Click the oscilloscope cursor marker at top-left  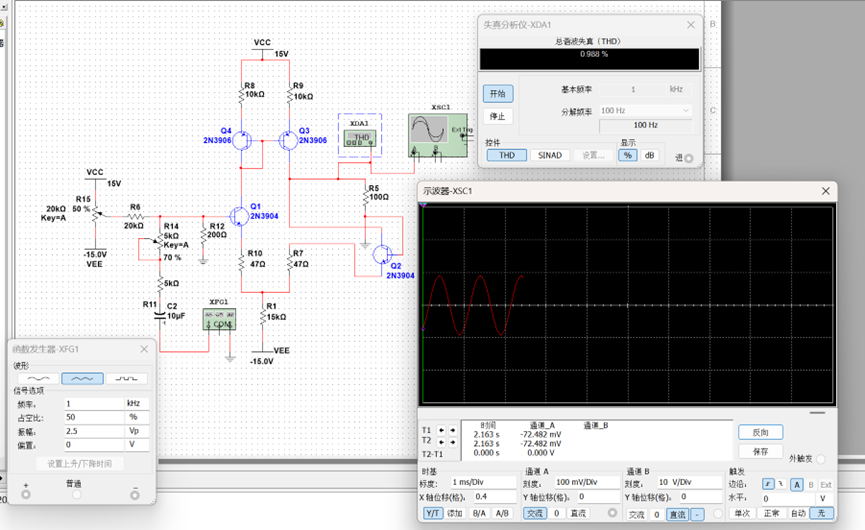click(423, 205)
